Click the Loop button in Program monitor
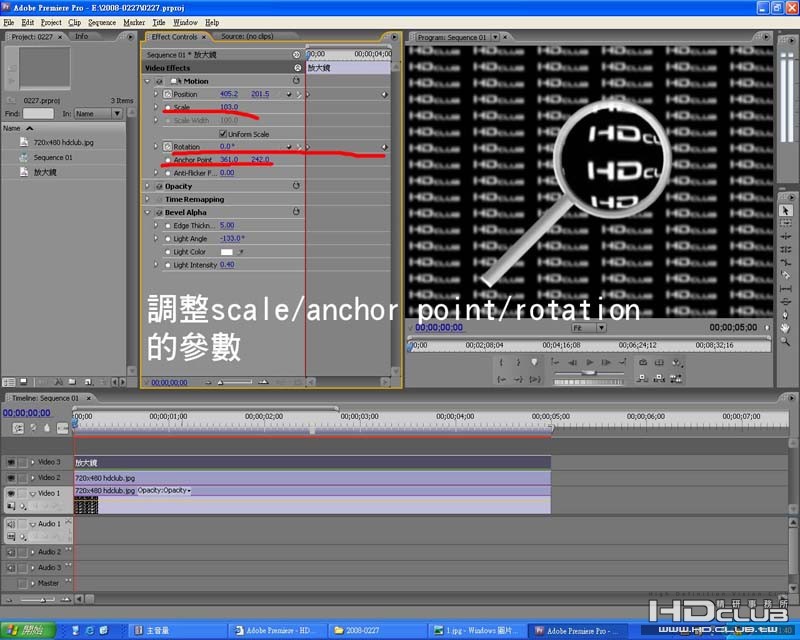Image resolution: width=800 pixels, height=640 pixels. click(643, 362)
